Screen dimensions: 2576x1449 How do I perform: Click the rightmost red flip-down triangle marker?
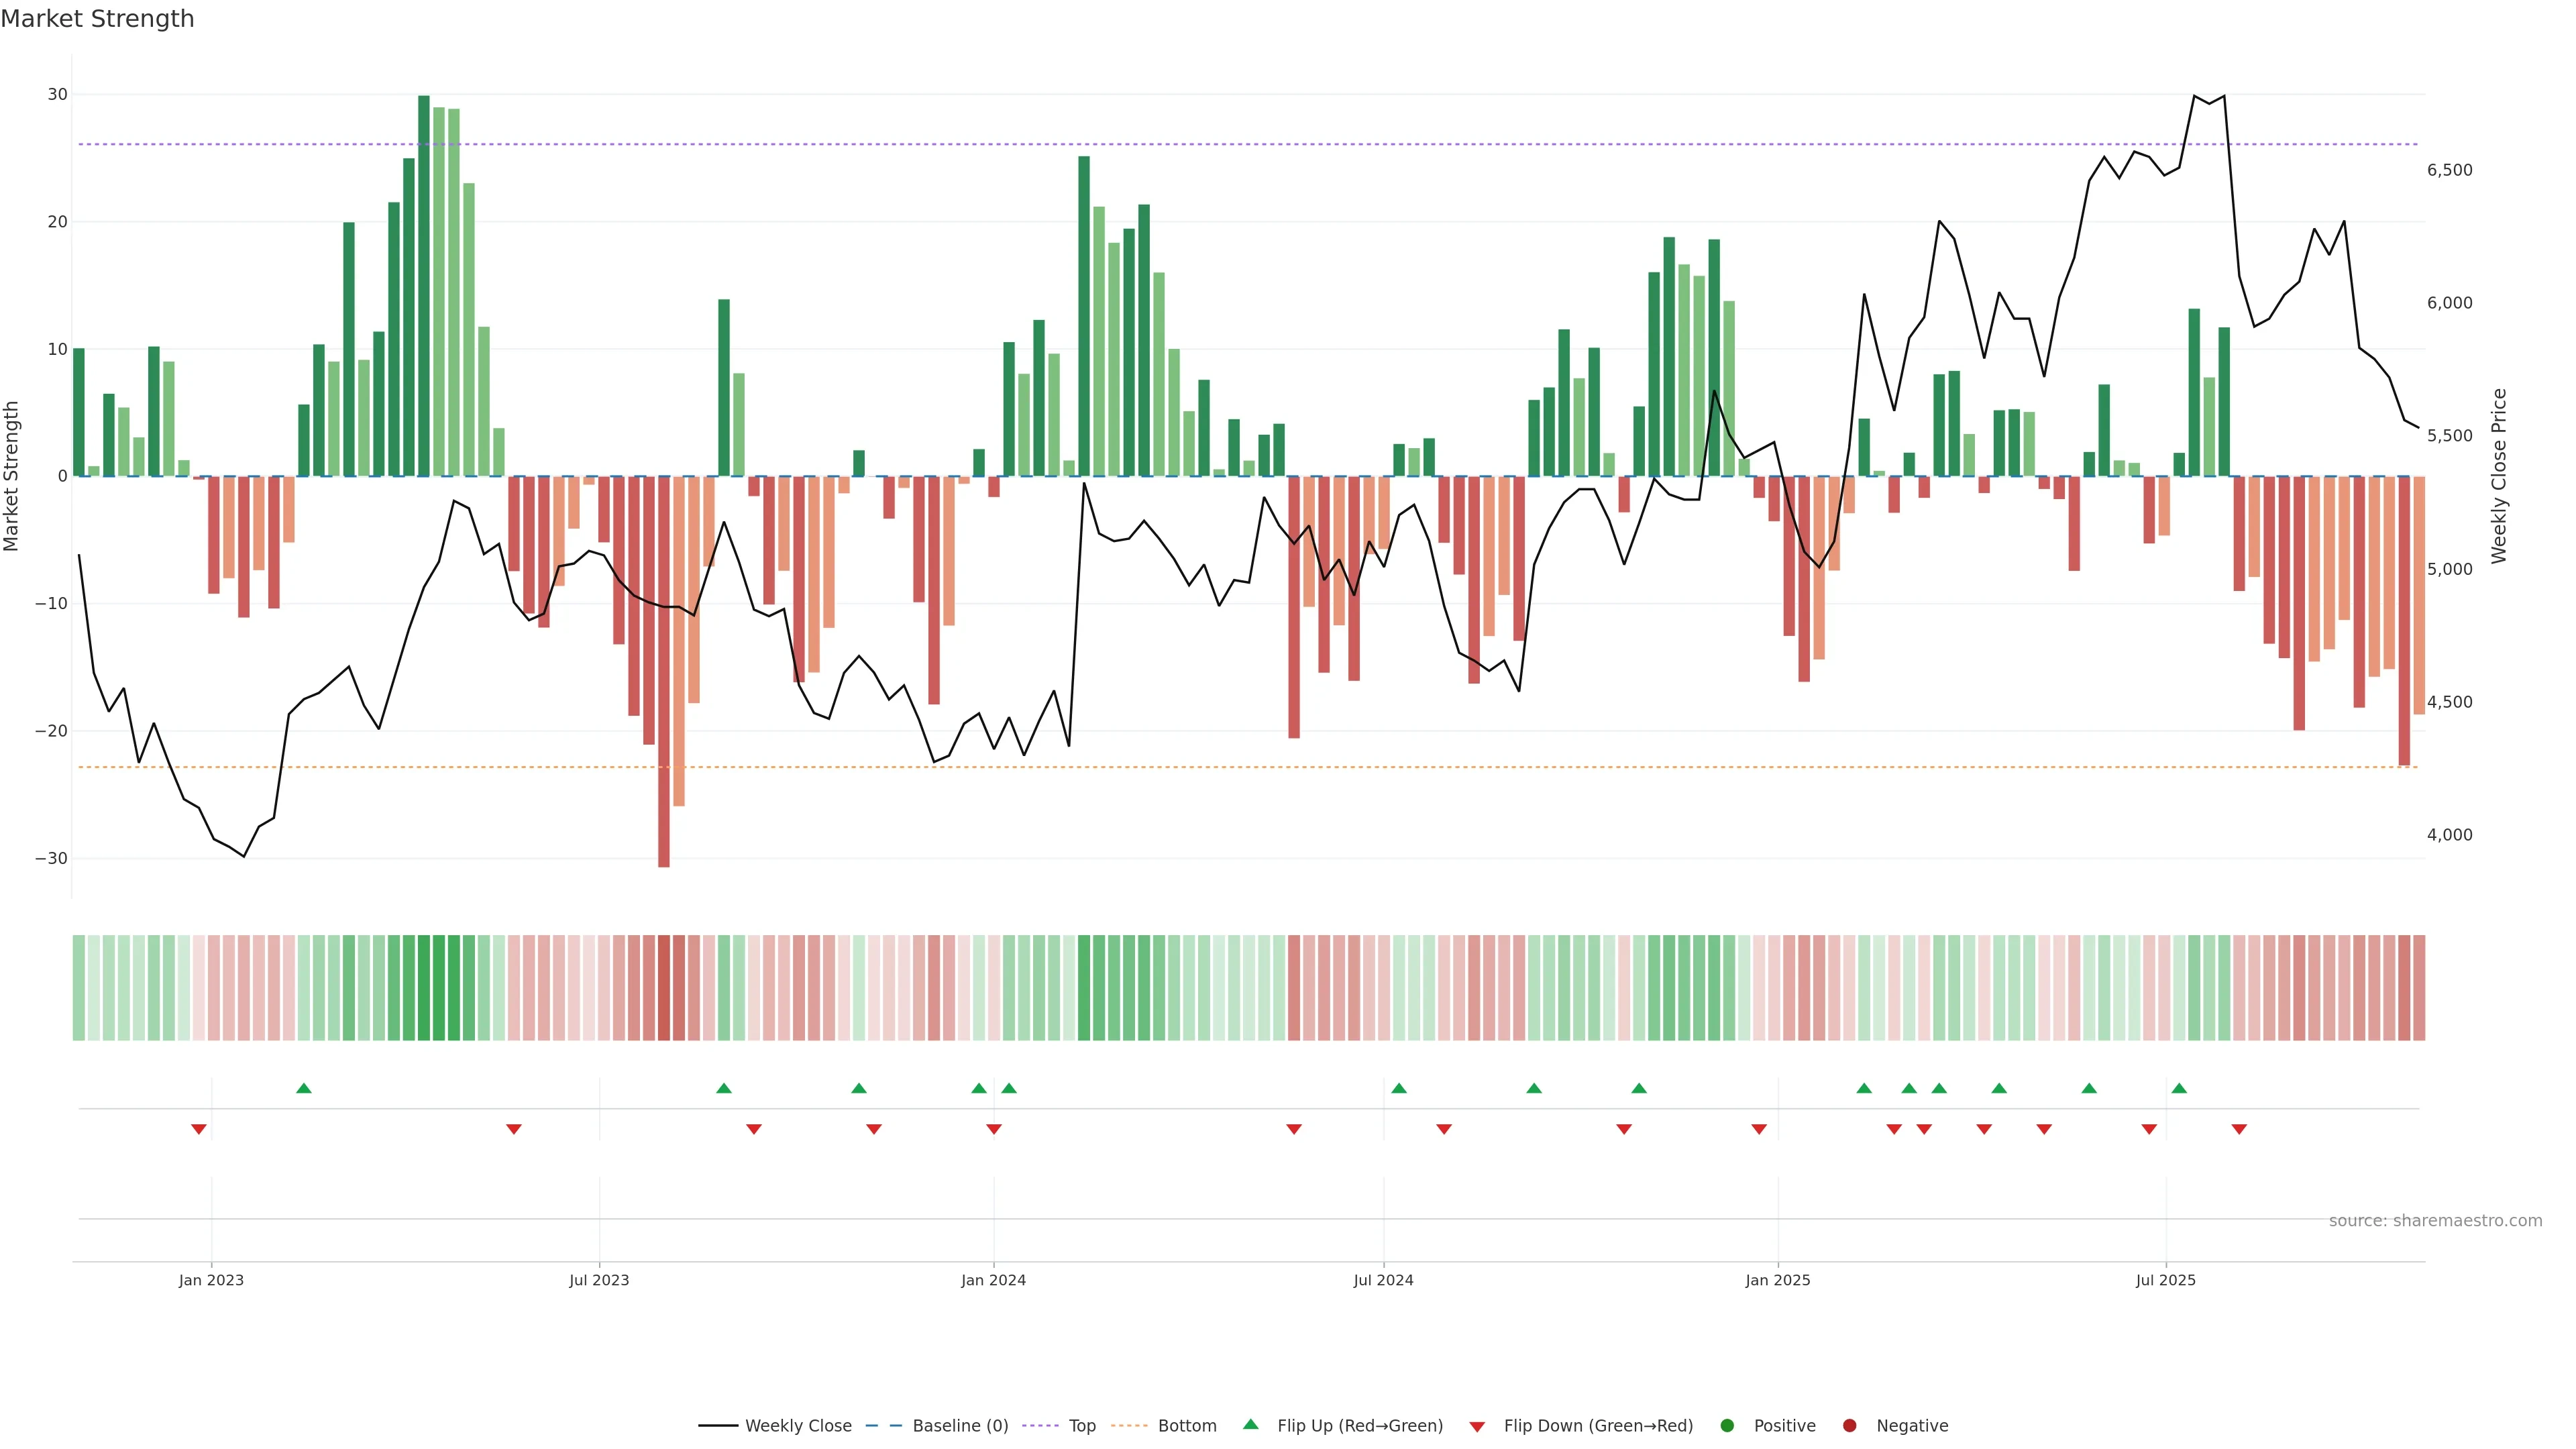click(2239, 1129)
